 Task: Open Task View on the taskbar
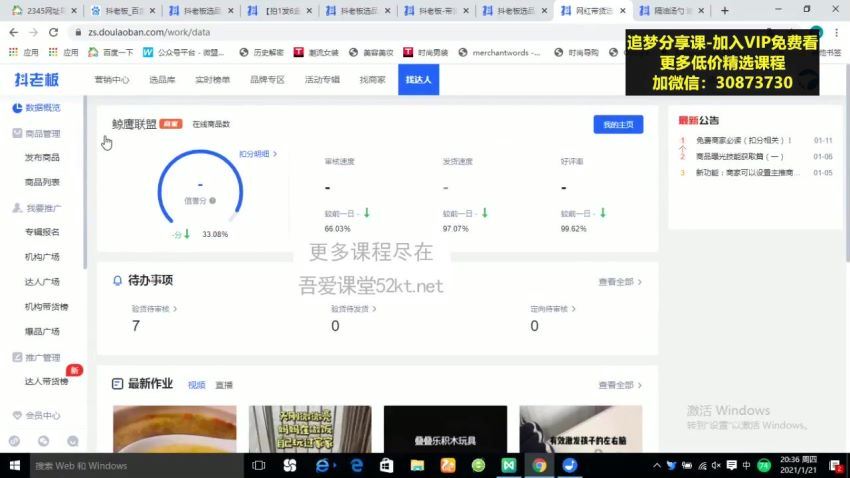coord(259,466)
